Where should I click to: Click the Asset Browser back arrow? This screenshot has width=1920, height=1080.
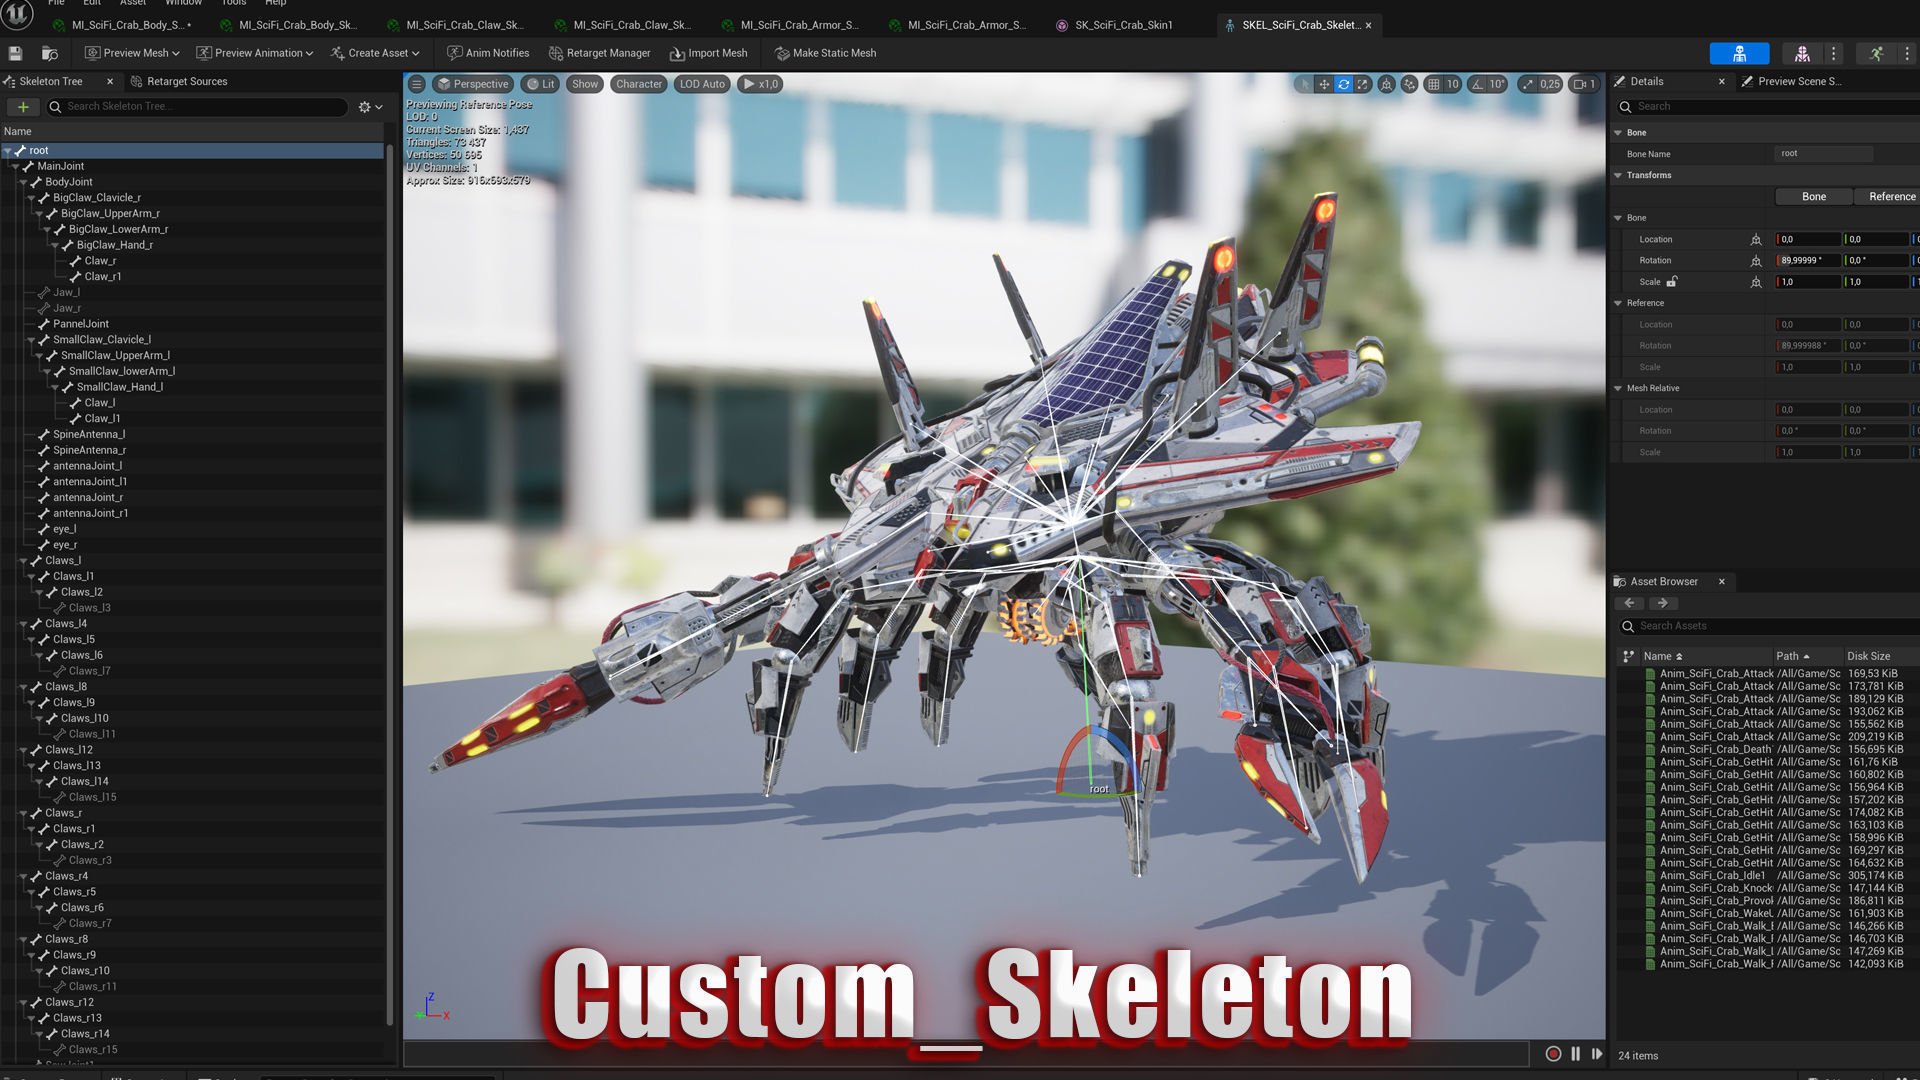[x=1629, y=603]
